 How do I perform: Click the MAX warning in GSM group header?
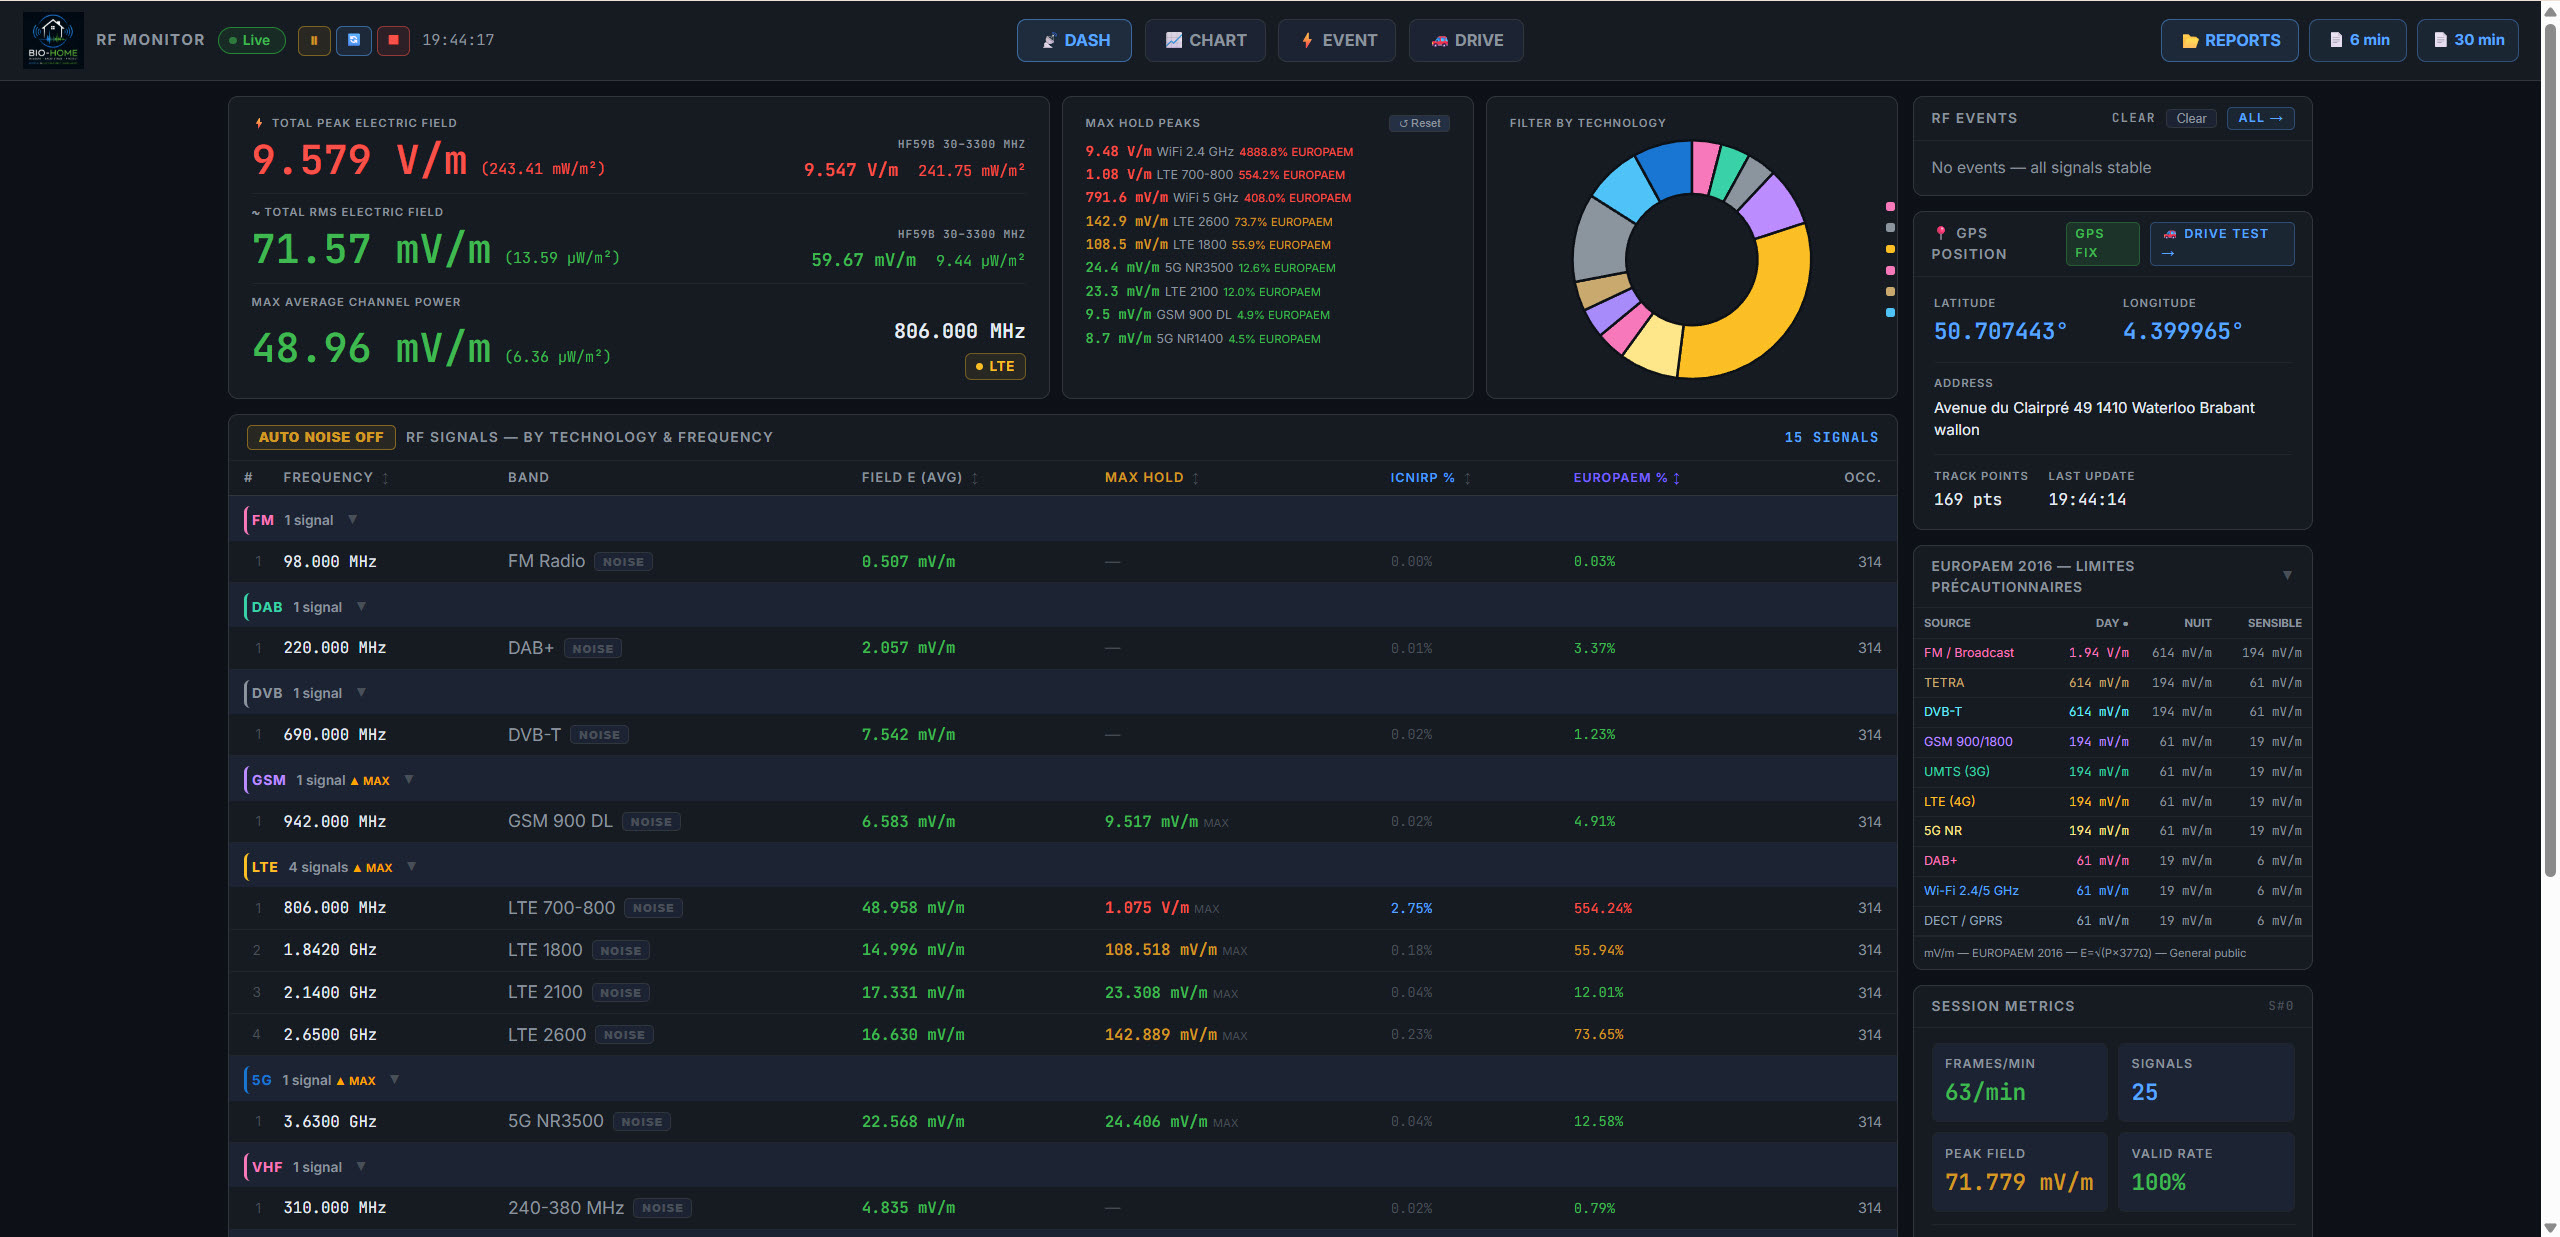[x=370, y=781]
